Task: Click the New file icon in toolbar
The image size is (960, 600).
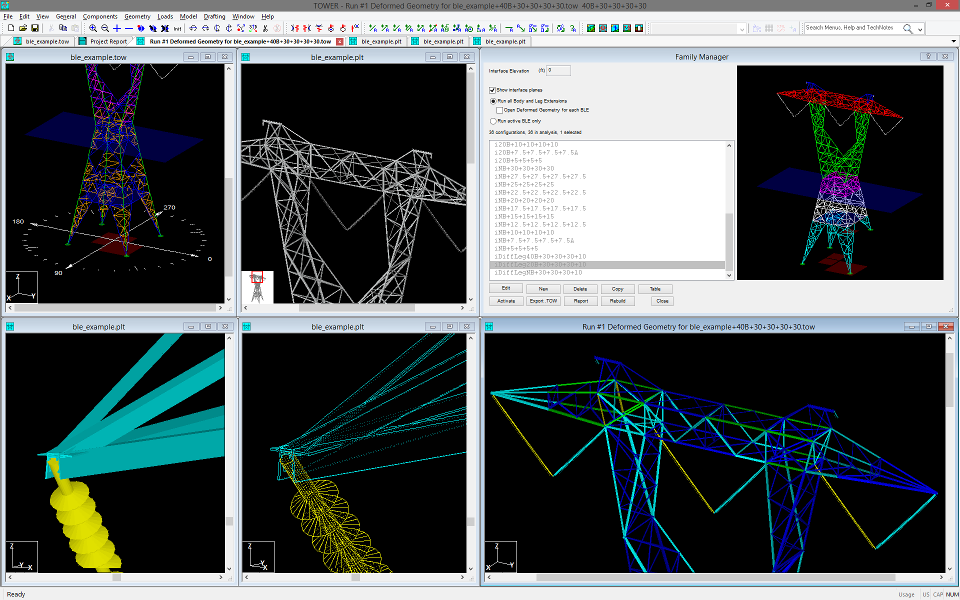Action: [x=11, y=28]
